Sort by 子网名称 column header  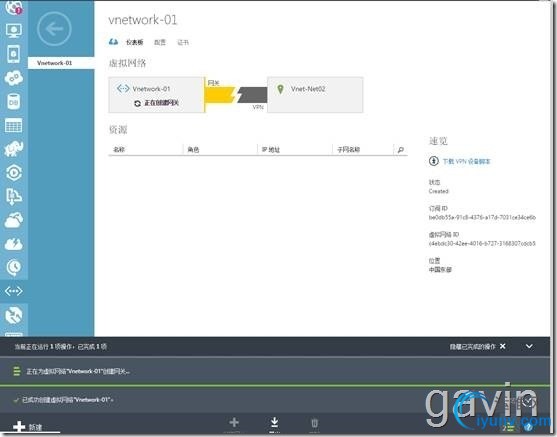pos(348,150)
